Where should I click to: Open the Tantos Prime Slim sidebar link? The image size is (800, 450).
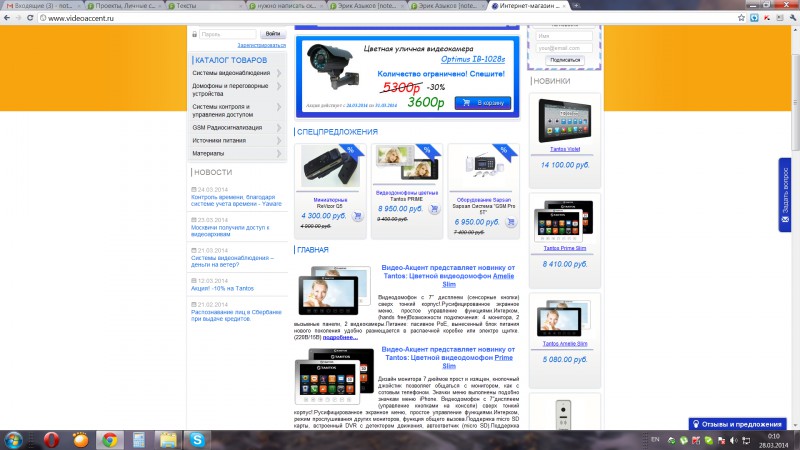(565, 248)
